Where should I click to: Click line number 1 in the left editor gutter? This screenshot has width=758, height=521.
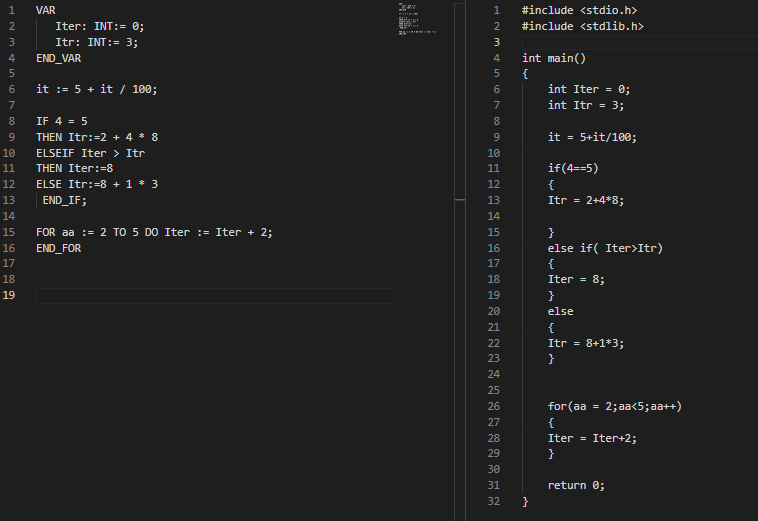pyautogui.click(x=12, y=10)
